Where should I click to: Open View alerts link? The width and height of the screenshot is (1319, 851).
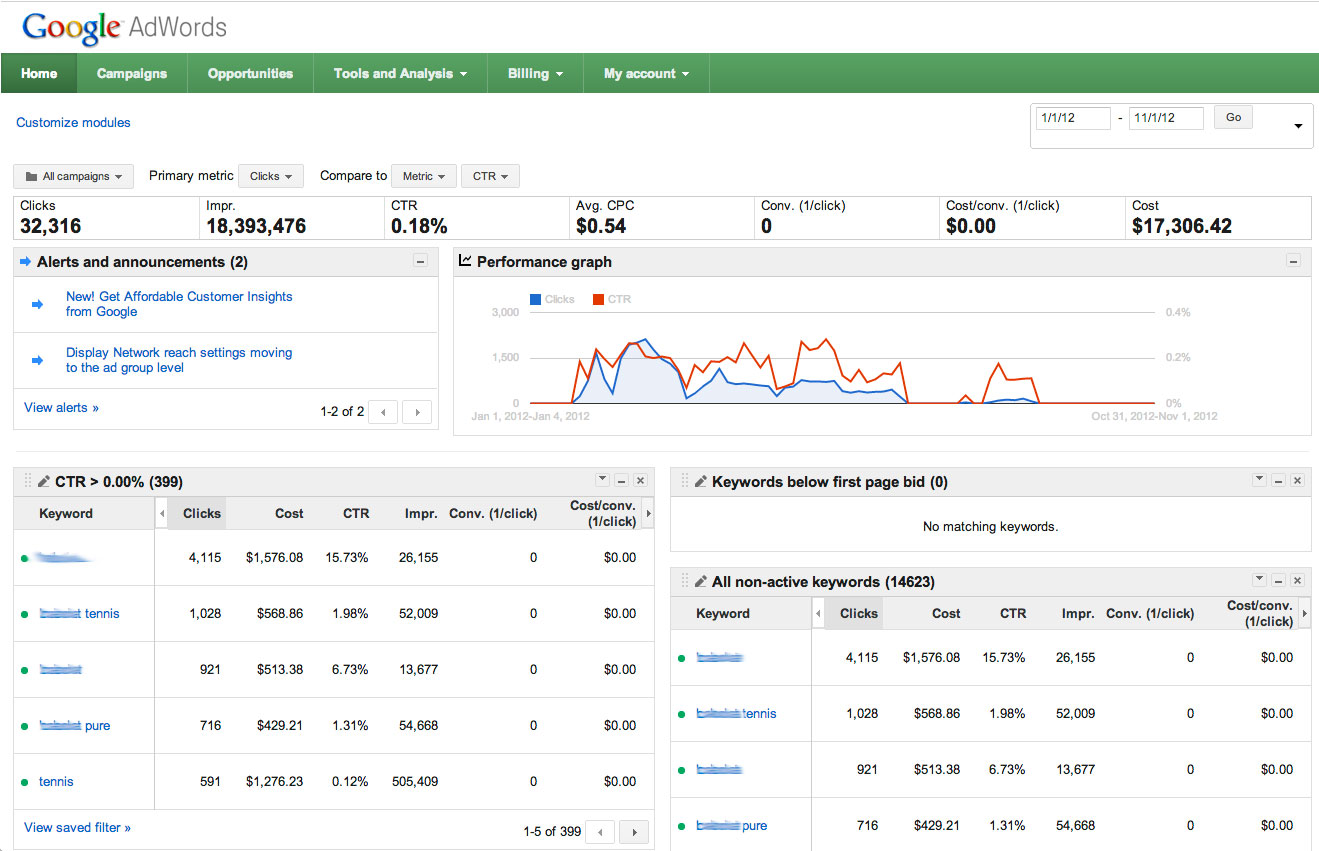click(61, 408)
